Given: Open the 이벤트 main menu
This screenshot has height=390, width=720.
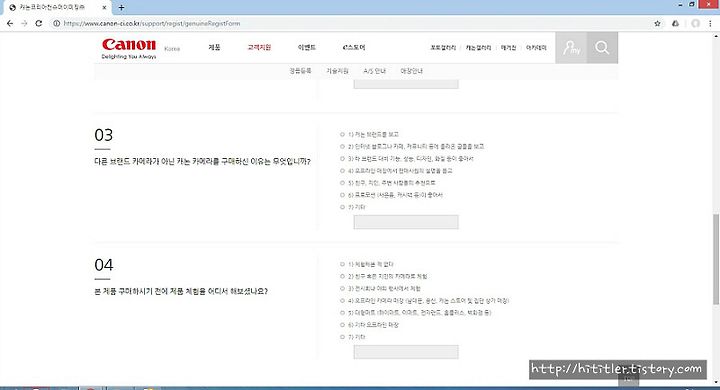Looking at the screenshot, I should 307,47.
